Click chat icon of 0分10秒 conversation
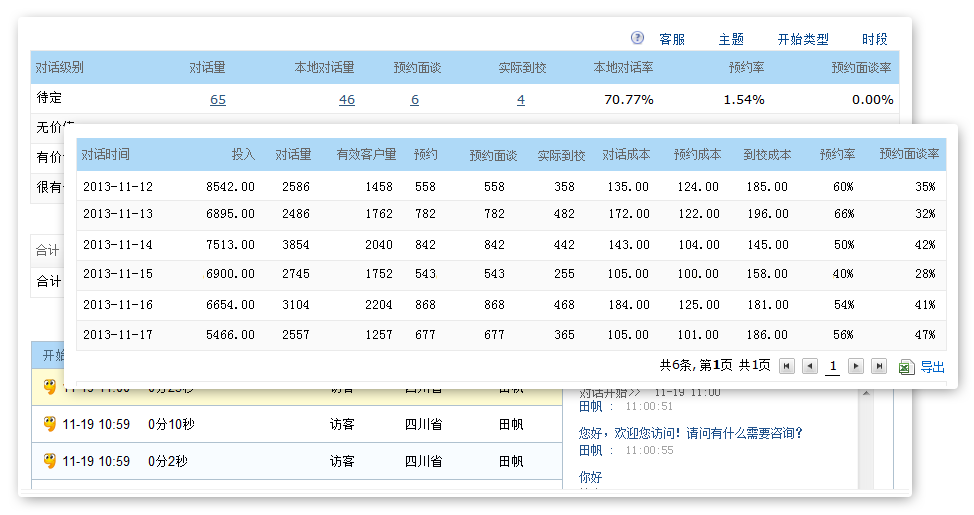The image size is (974, 515). coord(49,424)
